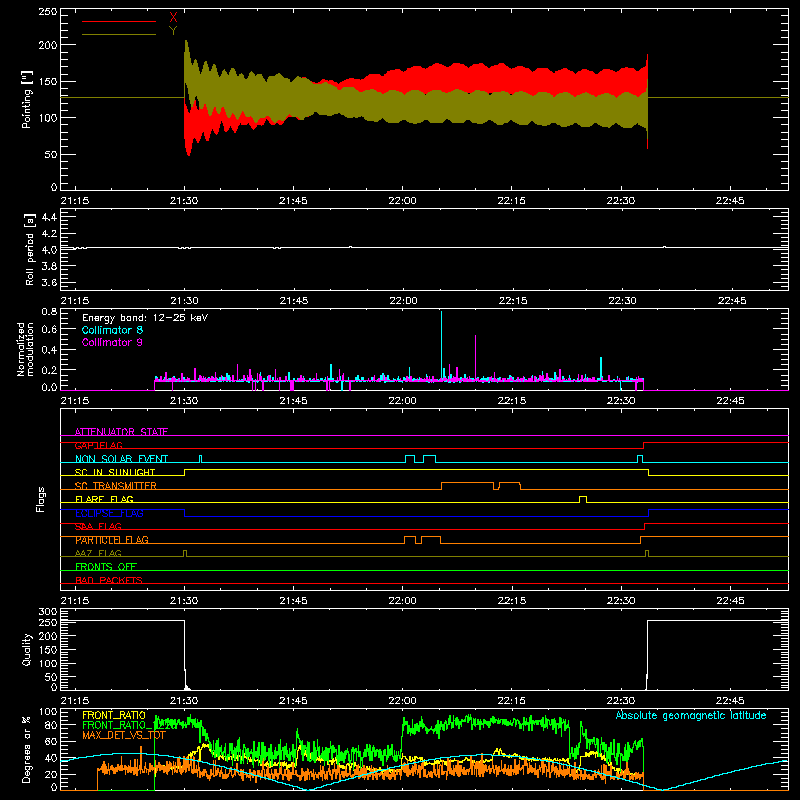Click the 21:30 time label under Roll period plot

(184, 301)
